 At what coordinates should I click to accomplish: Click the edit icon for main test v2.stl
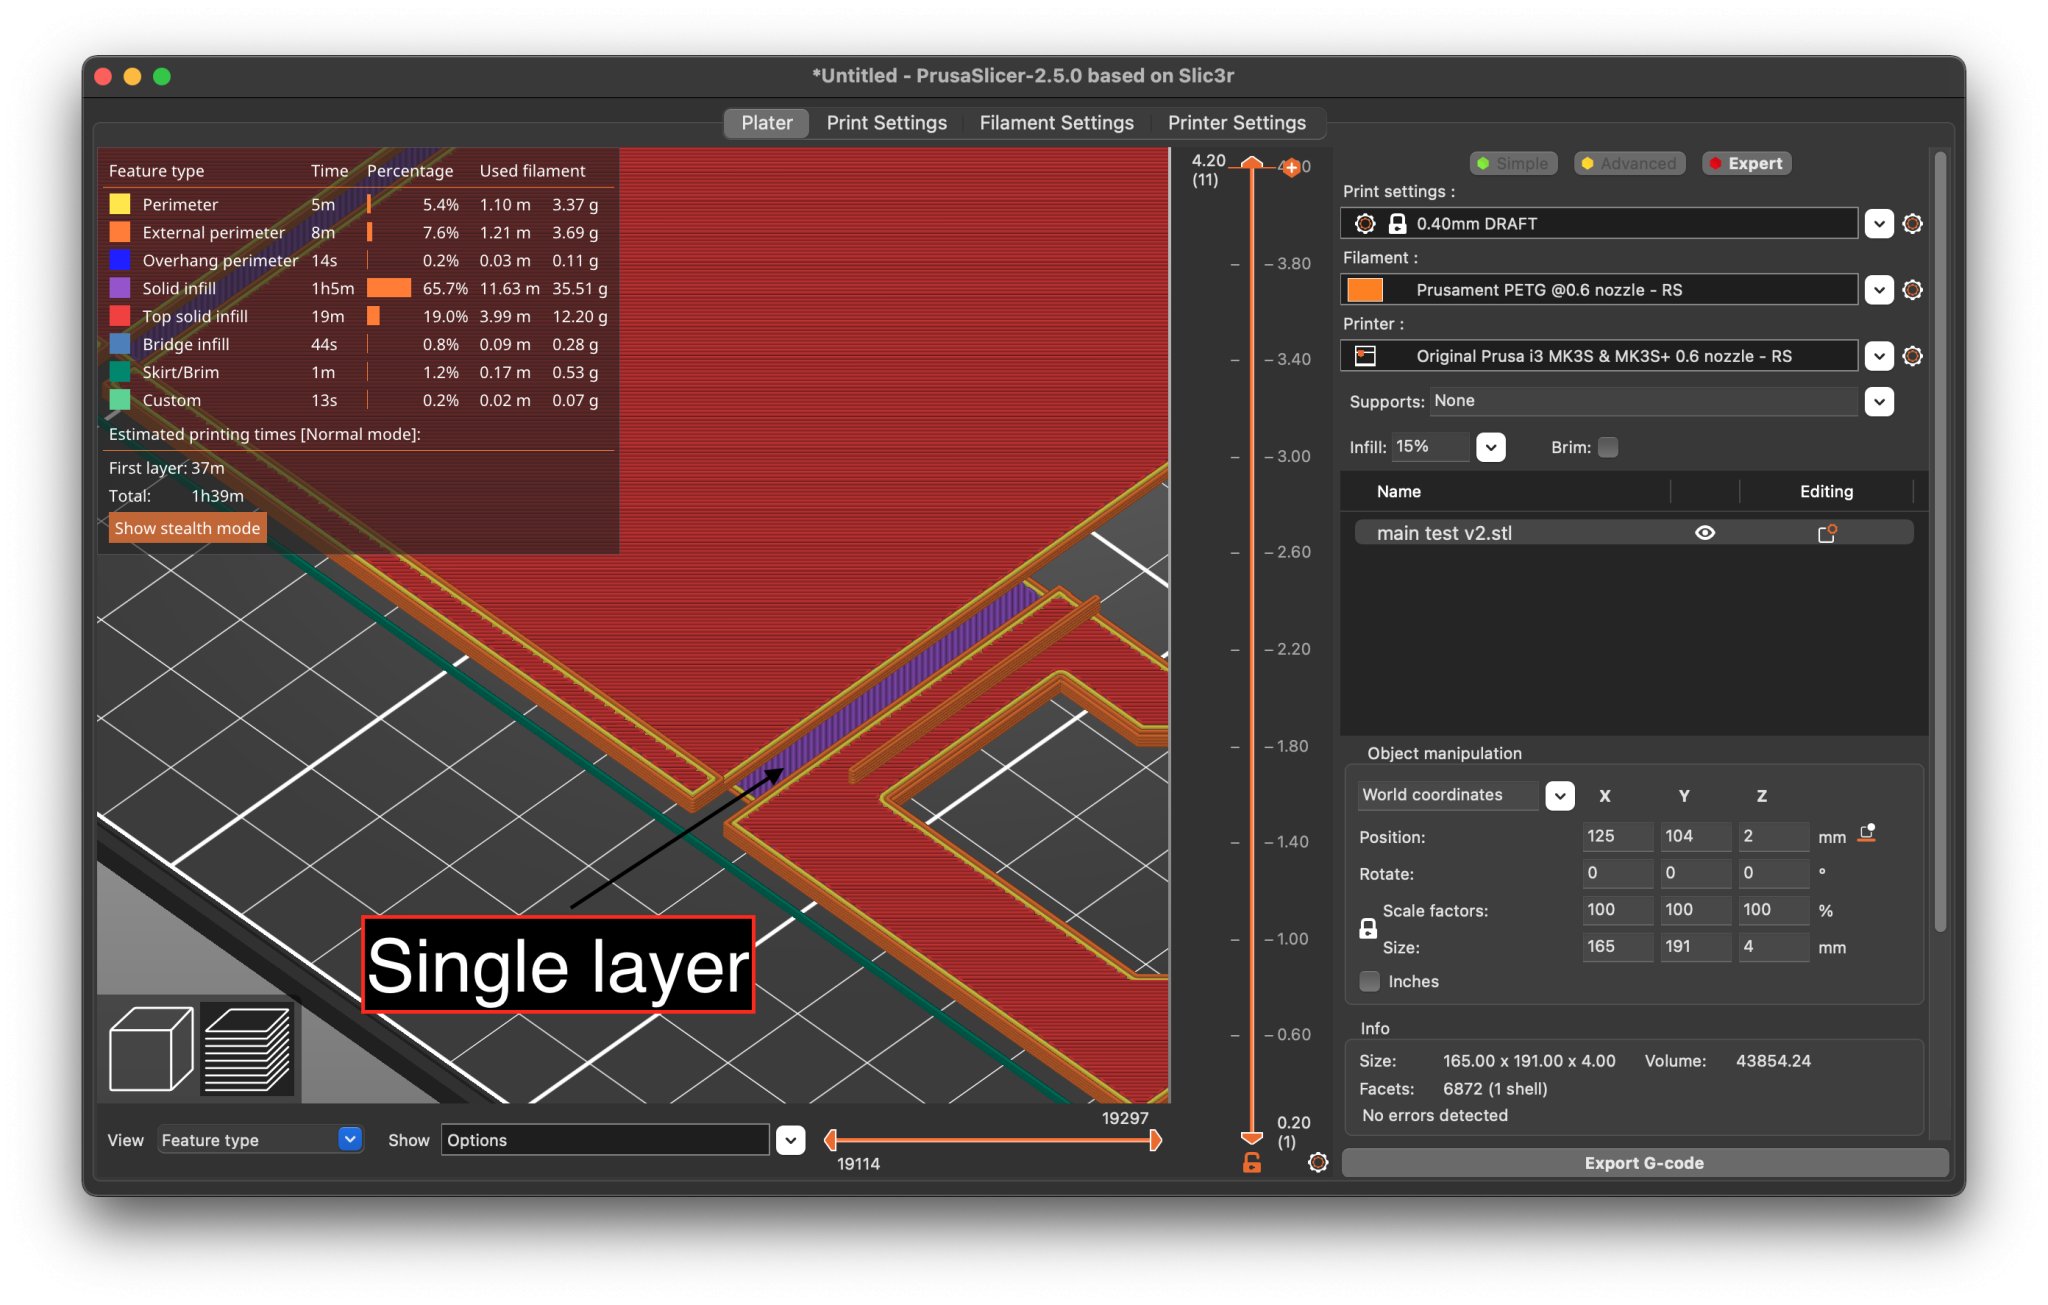click(1826, 533)
